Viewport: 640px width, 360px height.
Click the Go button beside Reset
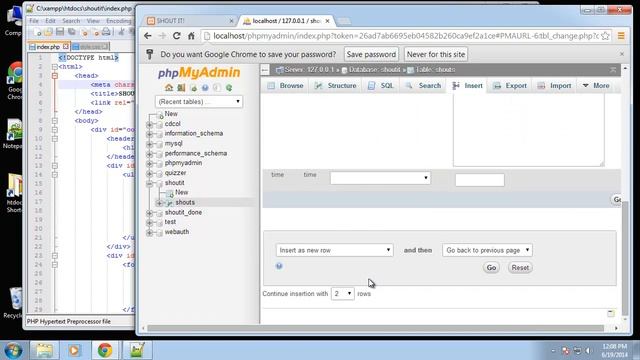click(x=491, y=268)
